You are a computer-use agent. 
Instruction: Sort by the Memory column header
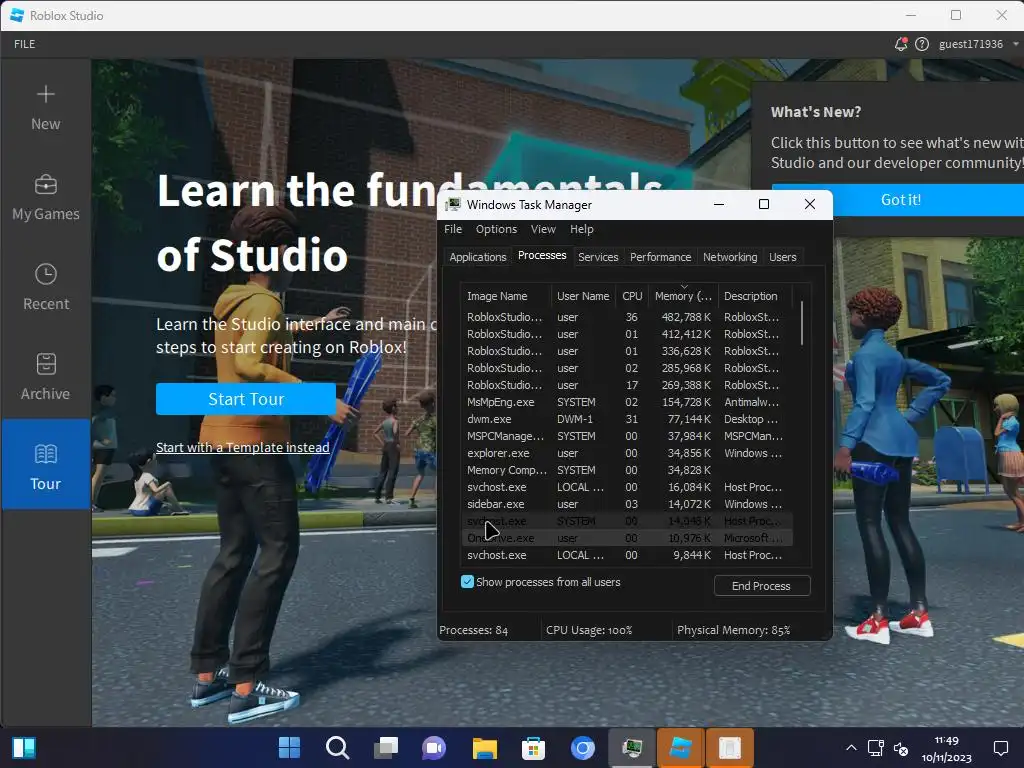point(683,296)
